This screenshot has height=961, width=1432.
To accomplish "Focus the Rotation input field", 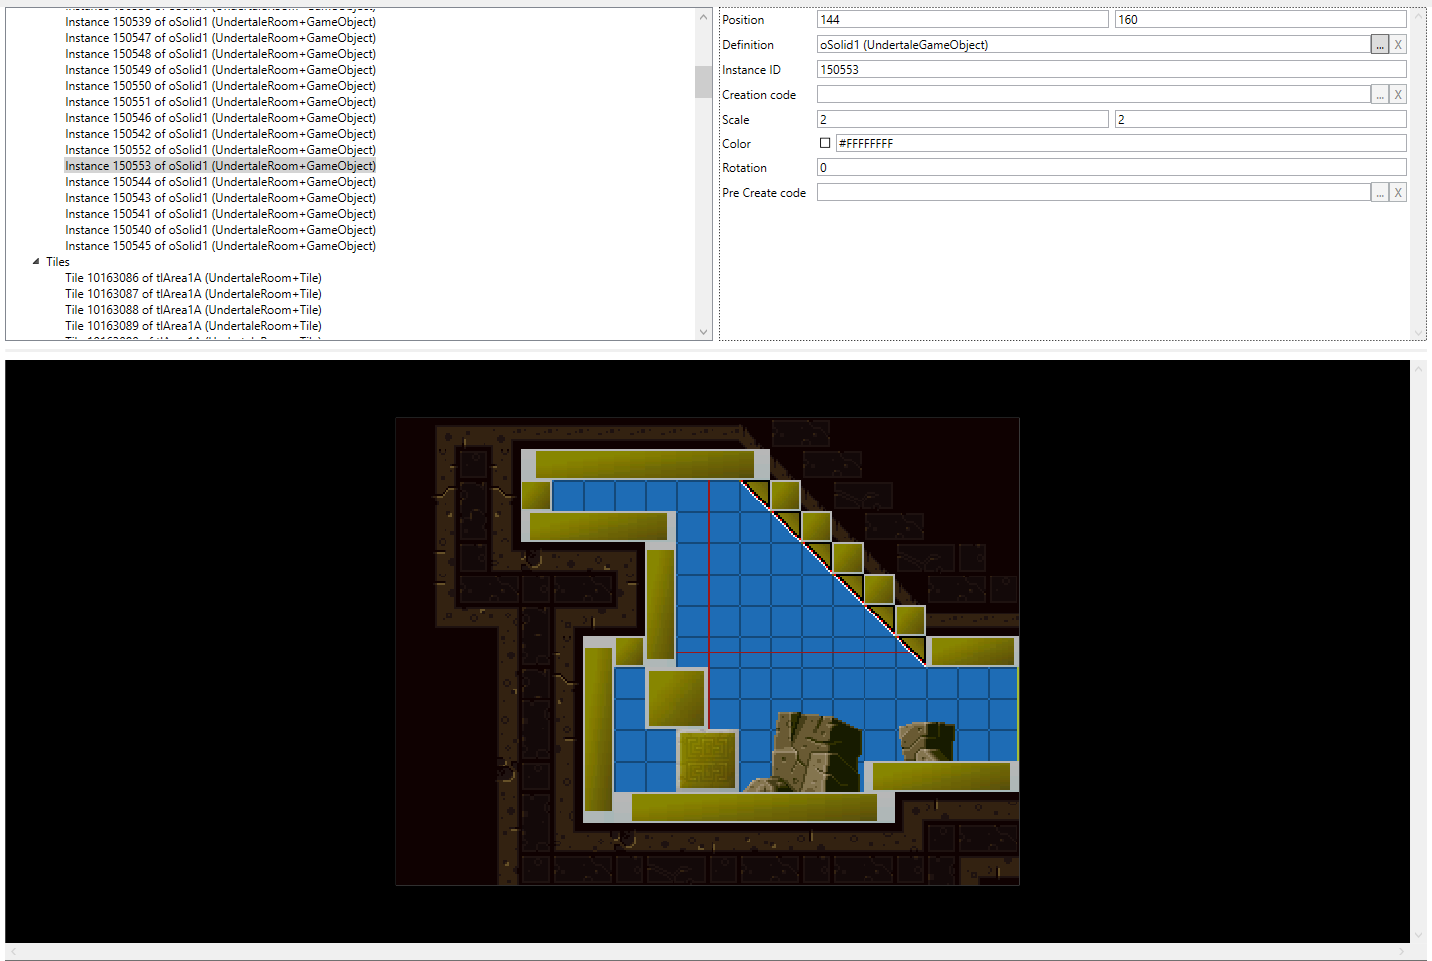I will pyautogui.click(x=1111, y=168).
